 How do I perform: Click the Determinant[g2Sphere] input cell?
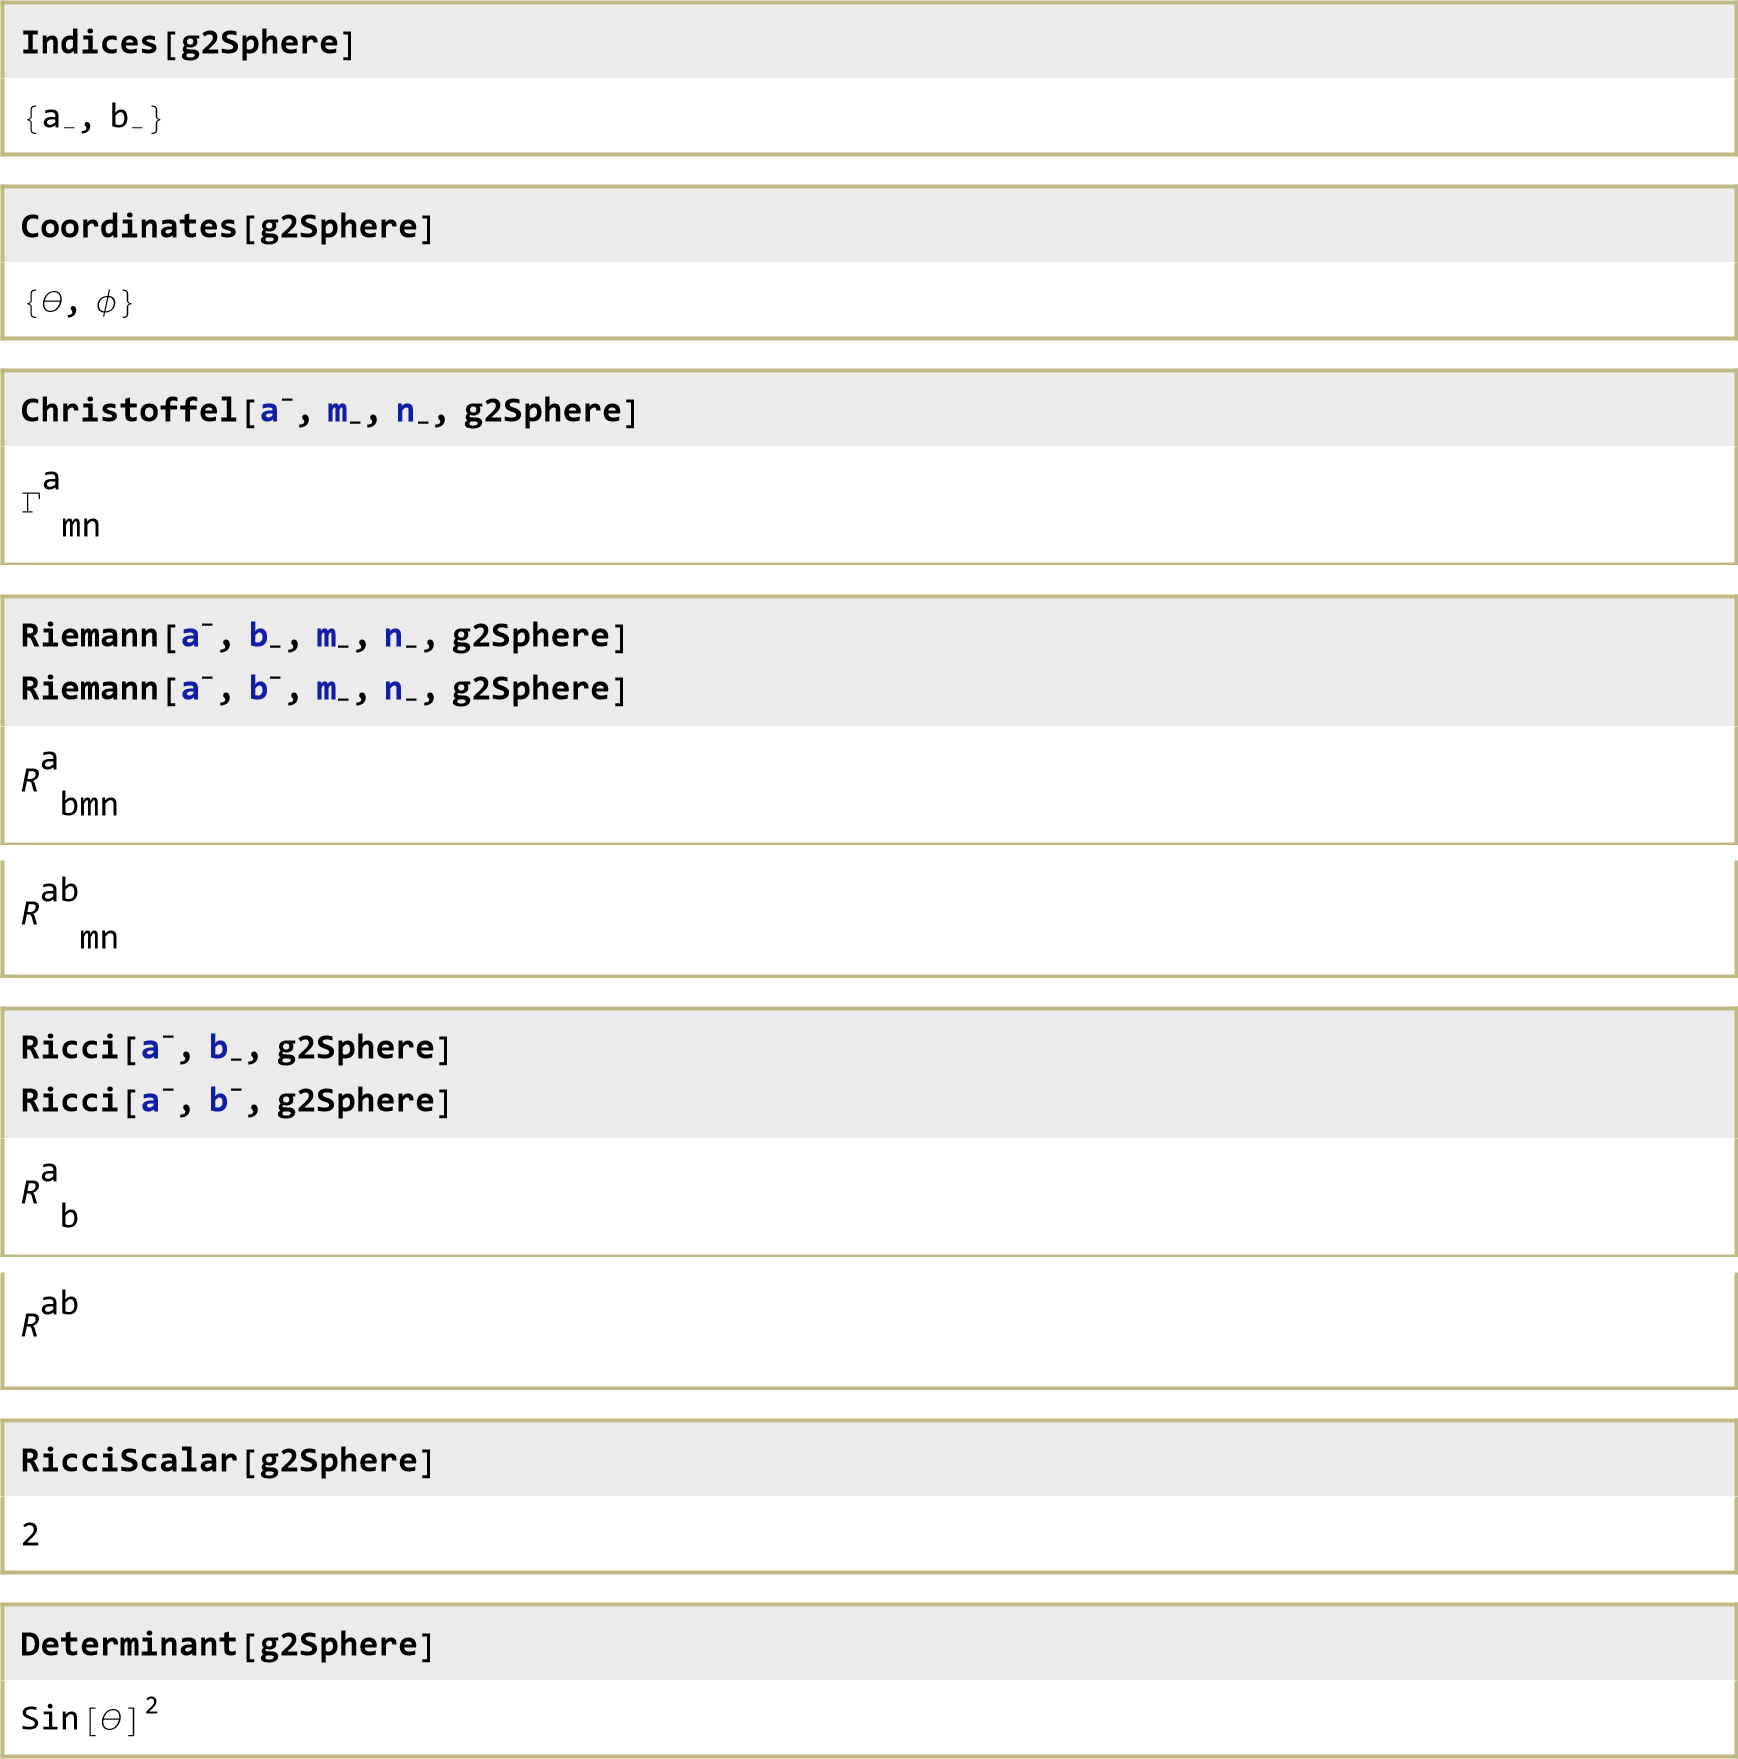click(227, 1645)
